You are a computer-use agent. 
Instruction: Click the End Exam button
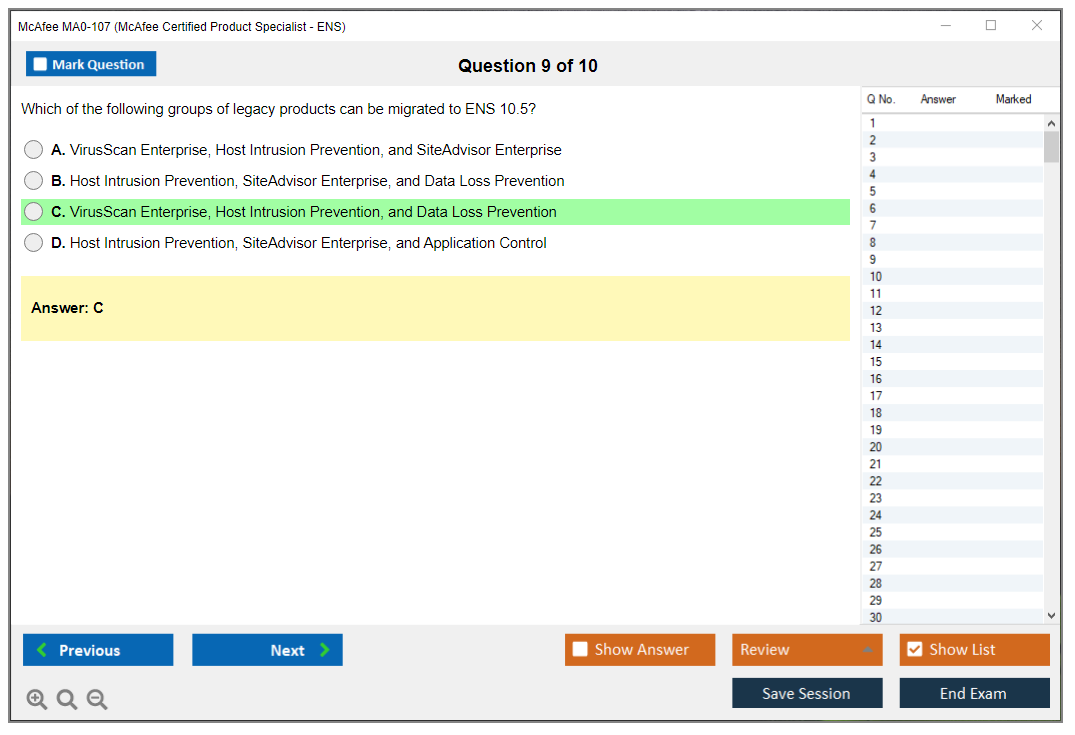pos(974,693)
